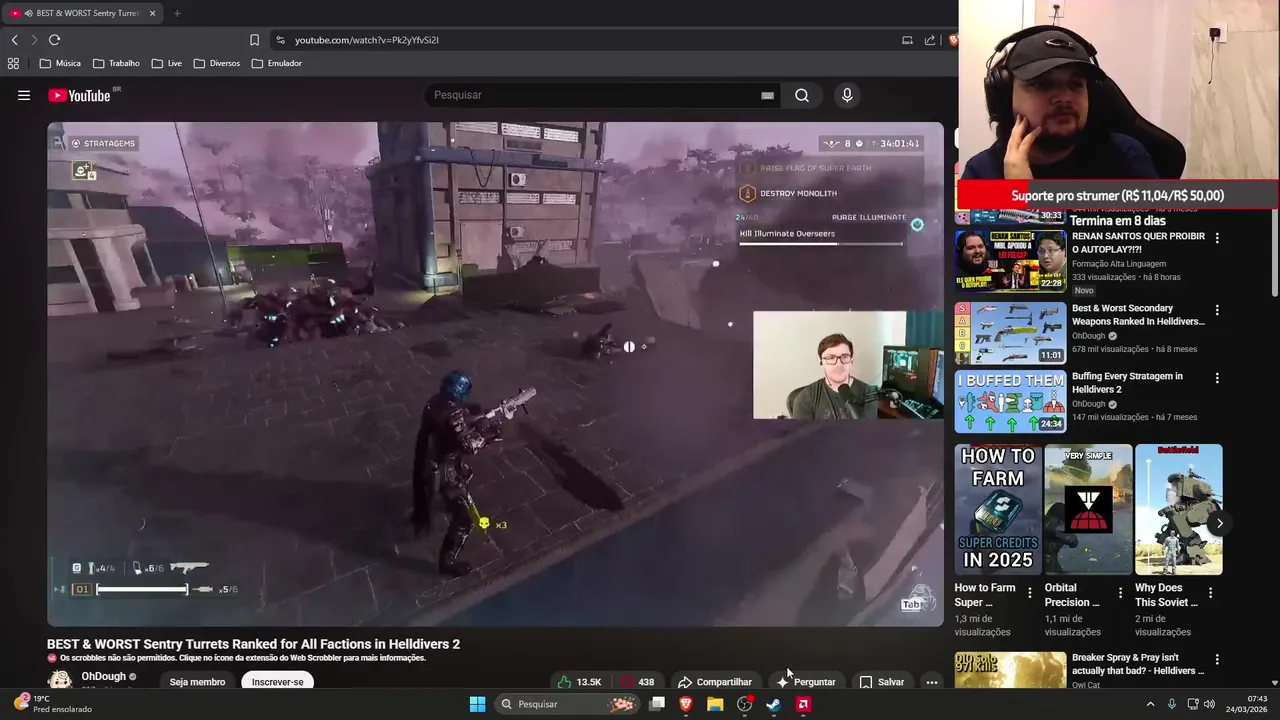
Task: Open RENAN SANTOS QUER PROIBIR thumbnail
Action: [1010, 261]
